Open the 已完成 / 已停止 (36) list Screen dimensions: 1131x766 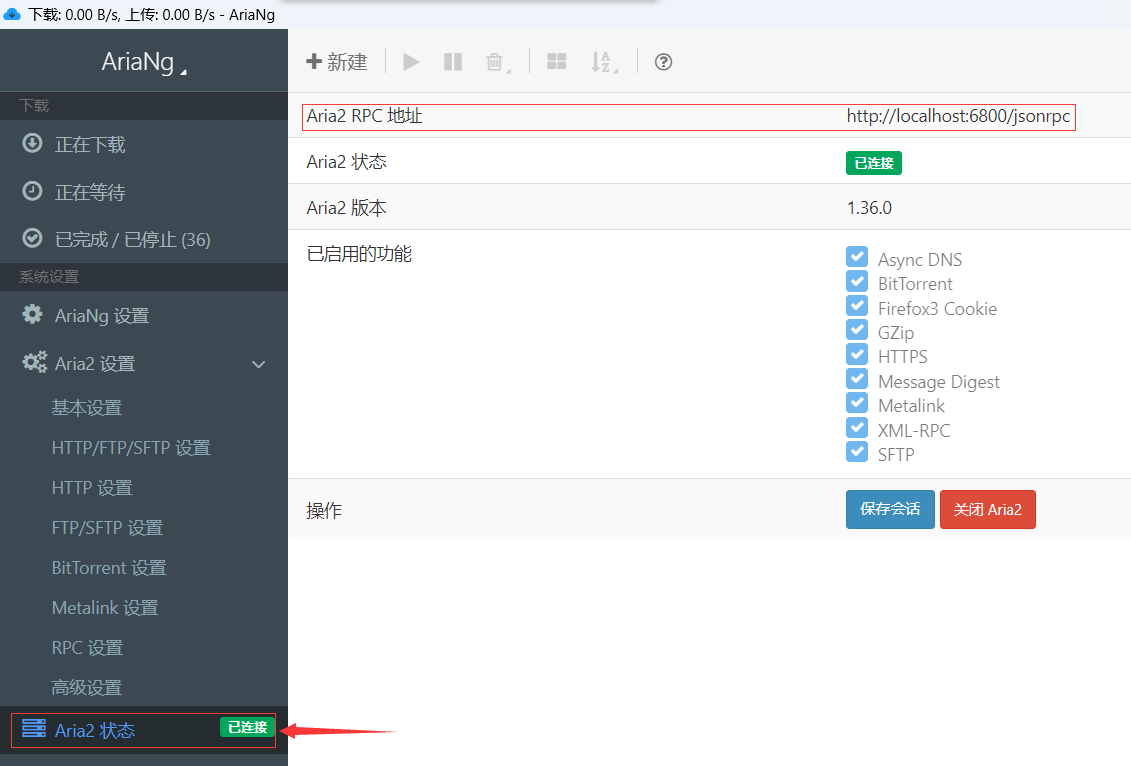[x=132, y=240]
